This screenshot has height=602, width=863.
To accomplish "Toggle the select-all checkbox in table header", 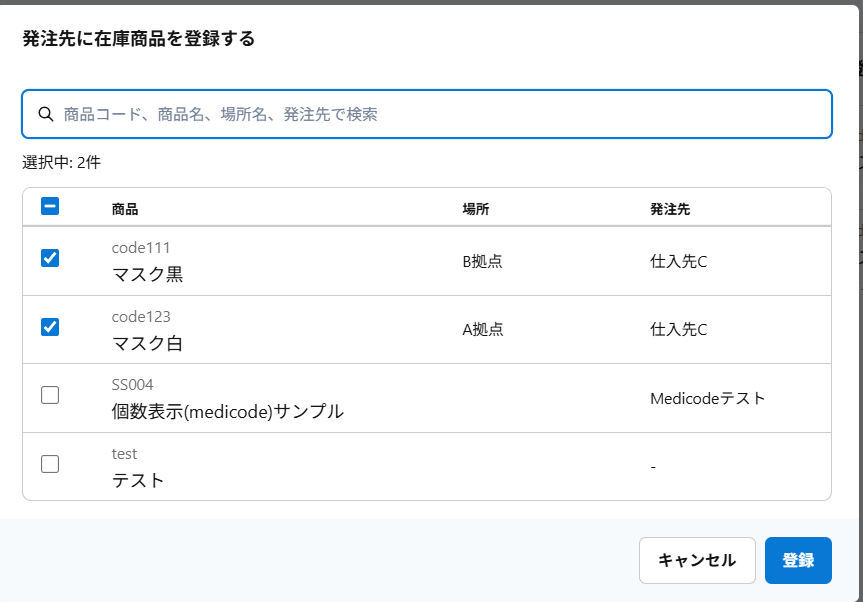I will click(50, 206).
